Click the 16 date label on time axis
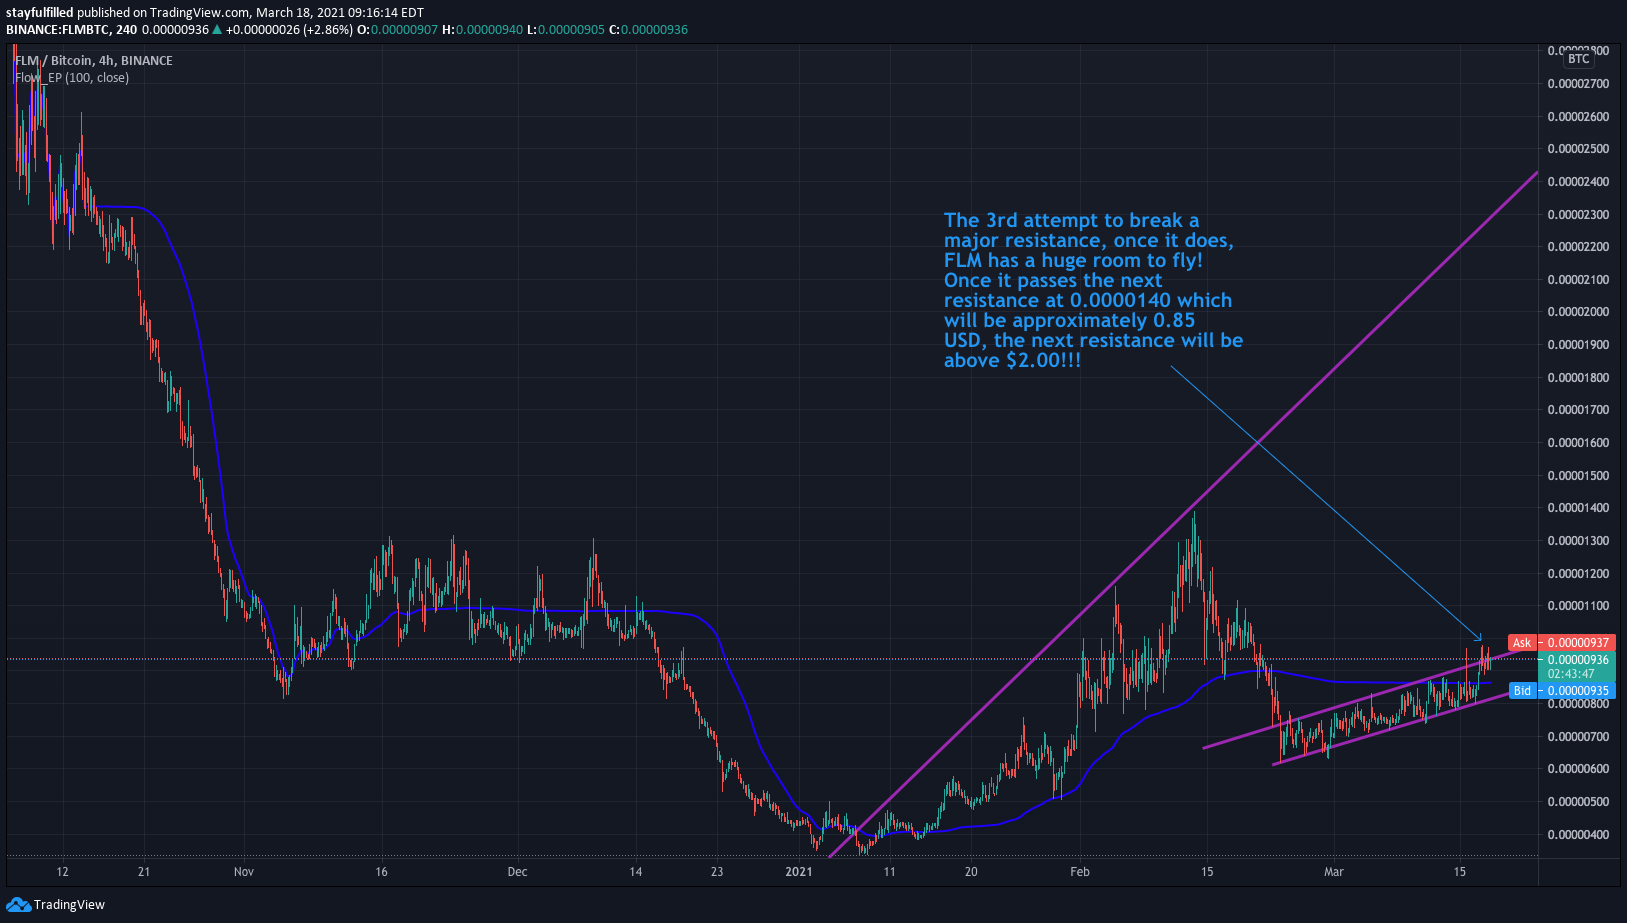This screenshot has height=923, width=1627. click(x=381, y=872)
